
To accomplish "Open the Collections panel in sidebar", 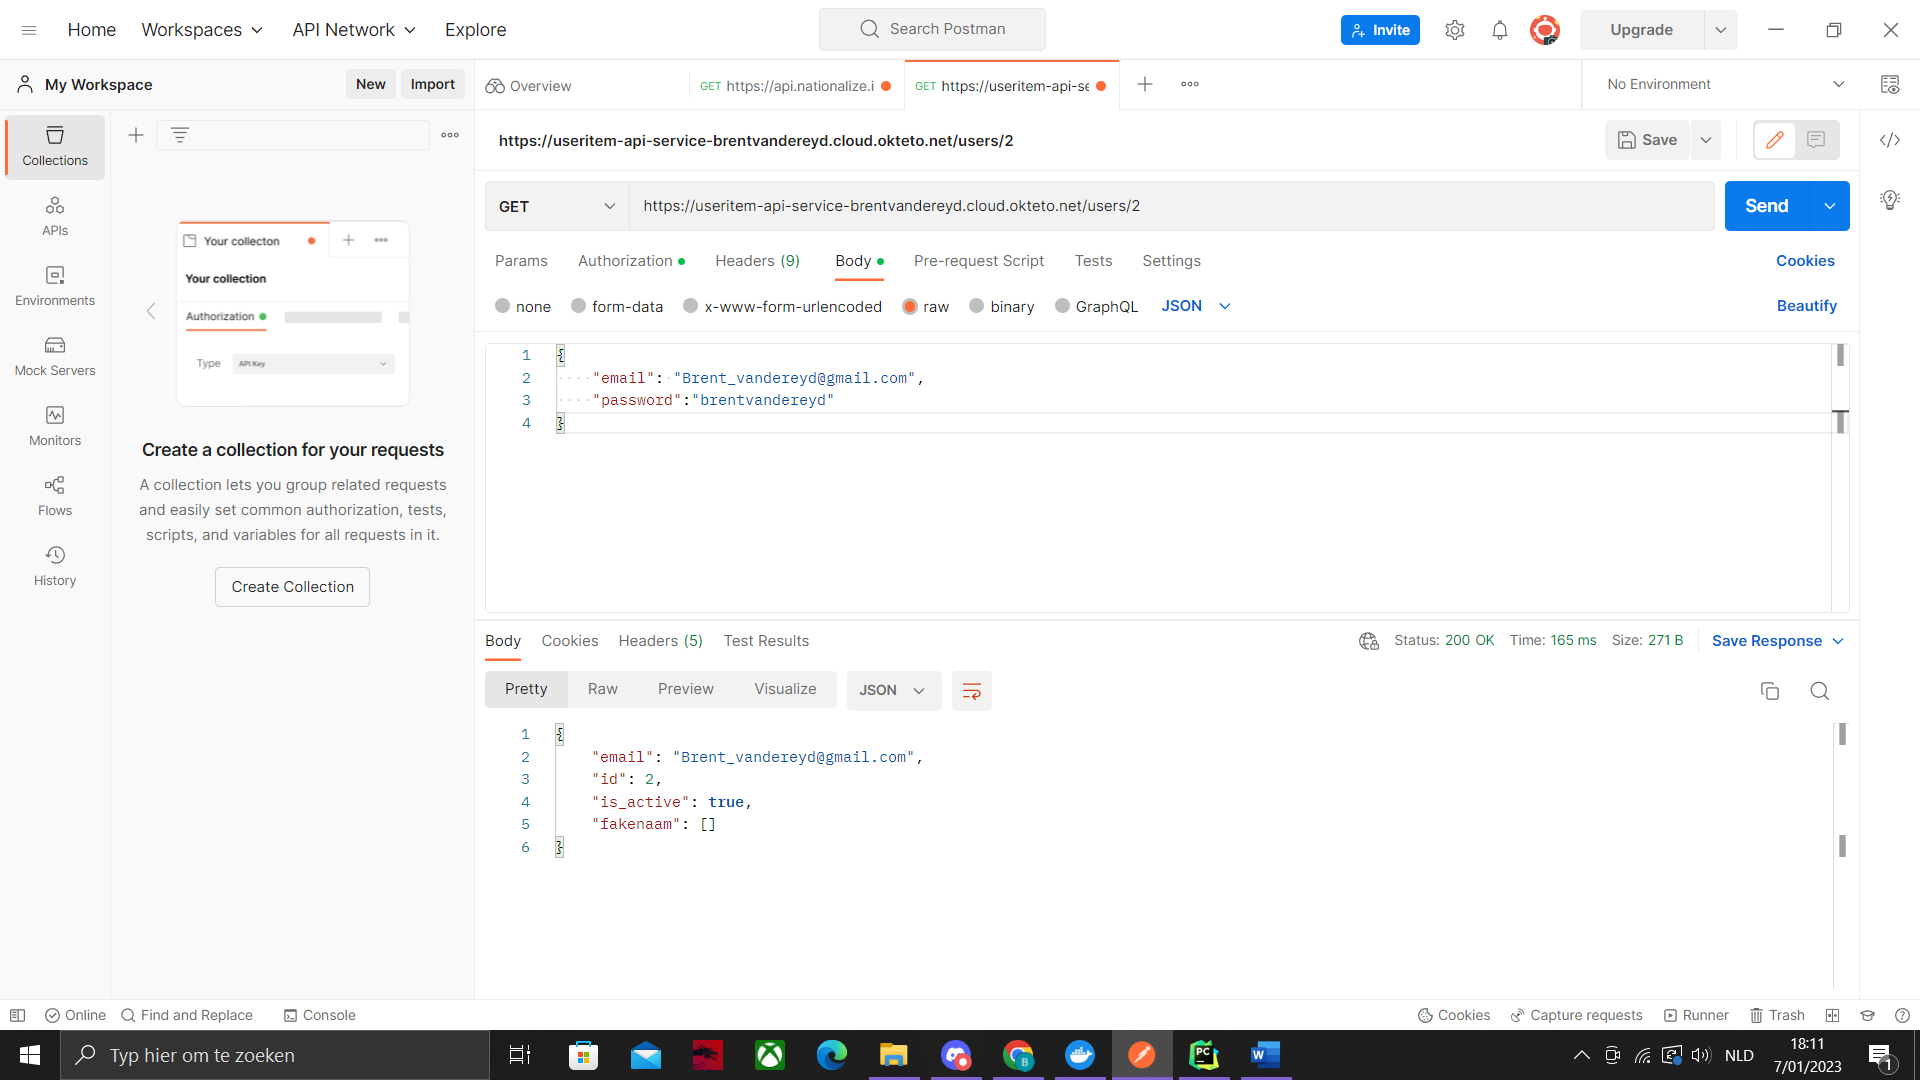I will (55, 146).
